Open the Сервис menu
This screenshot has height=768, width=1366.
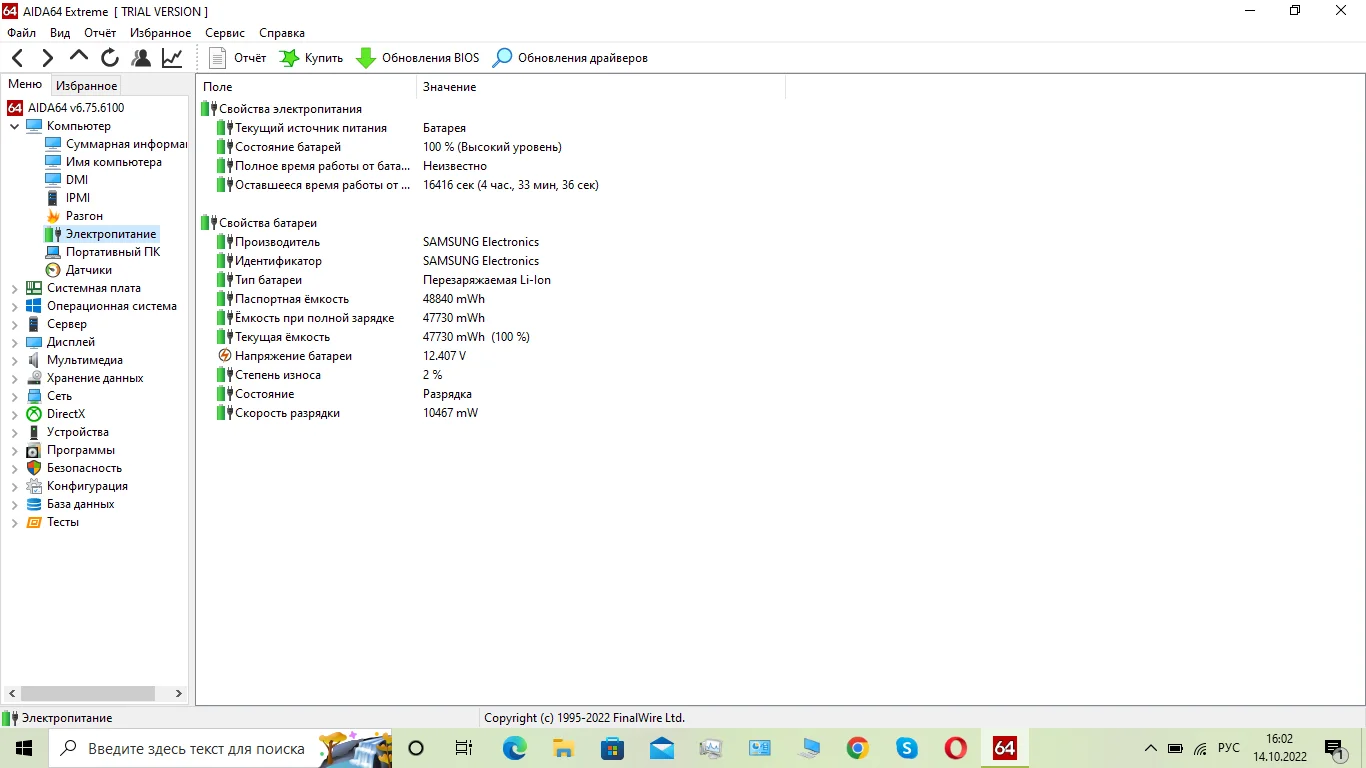pyautogui.click(x=225, y=33)
